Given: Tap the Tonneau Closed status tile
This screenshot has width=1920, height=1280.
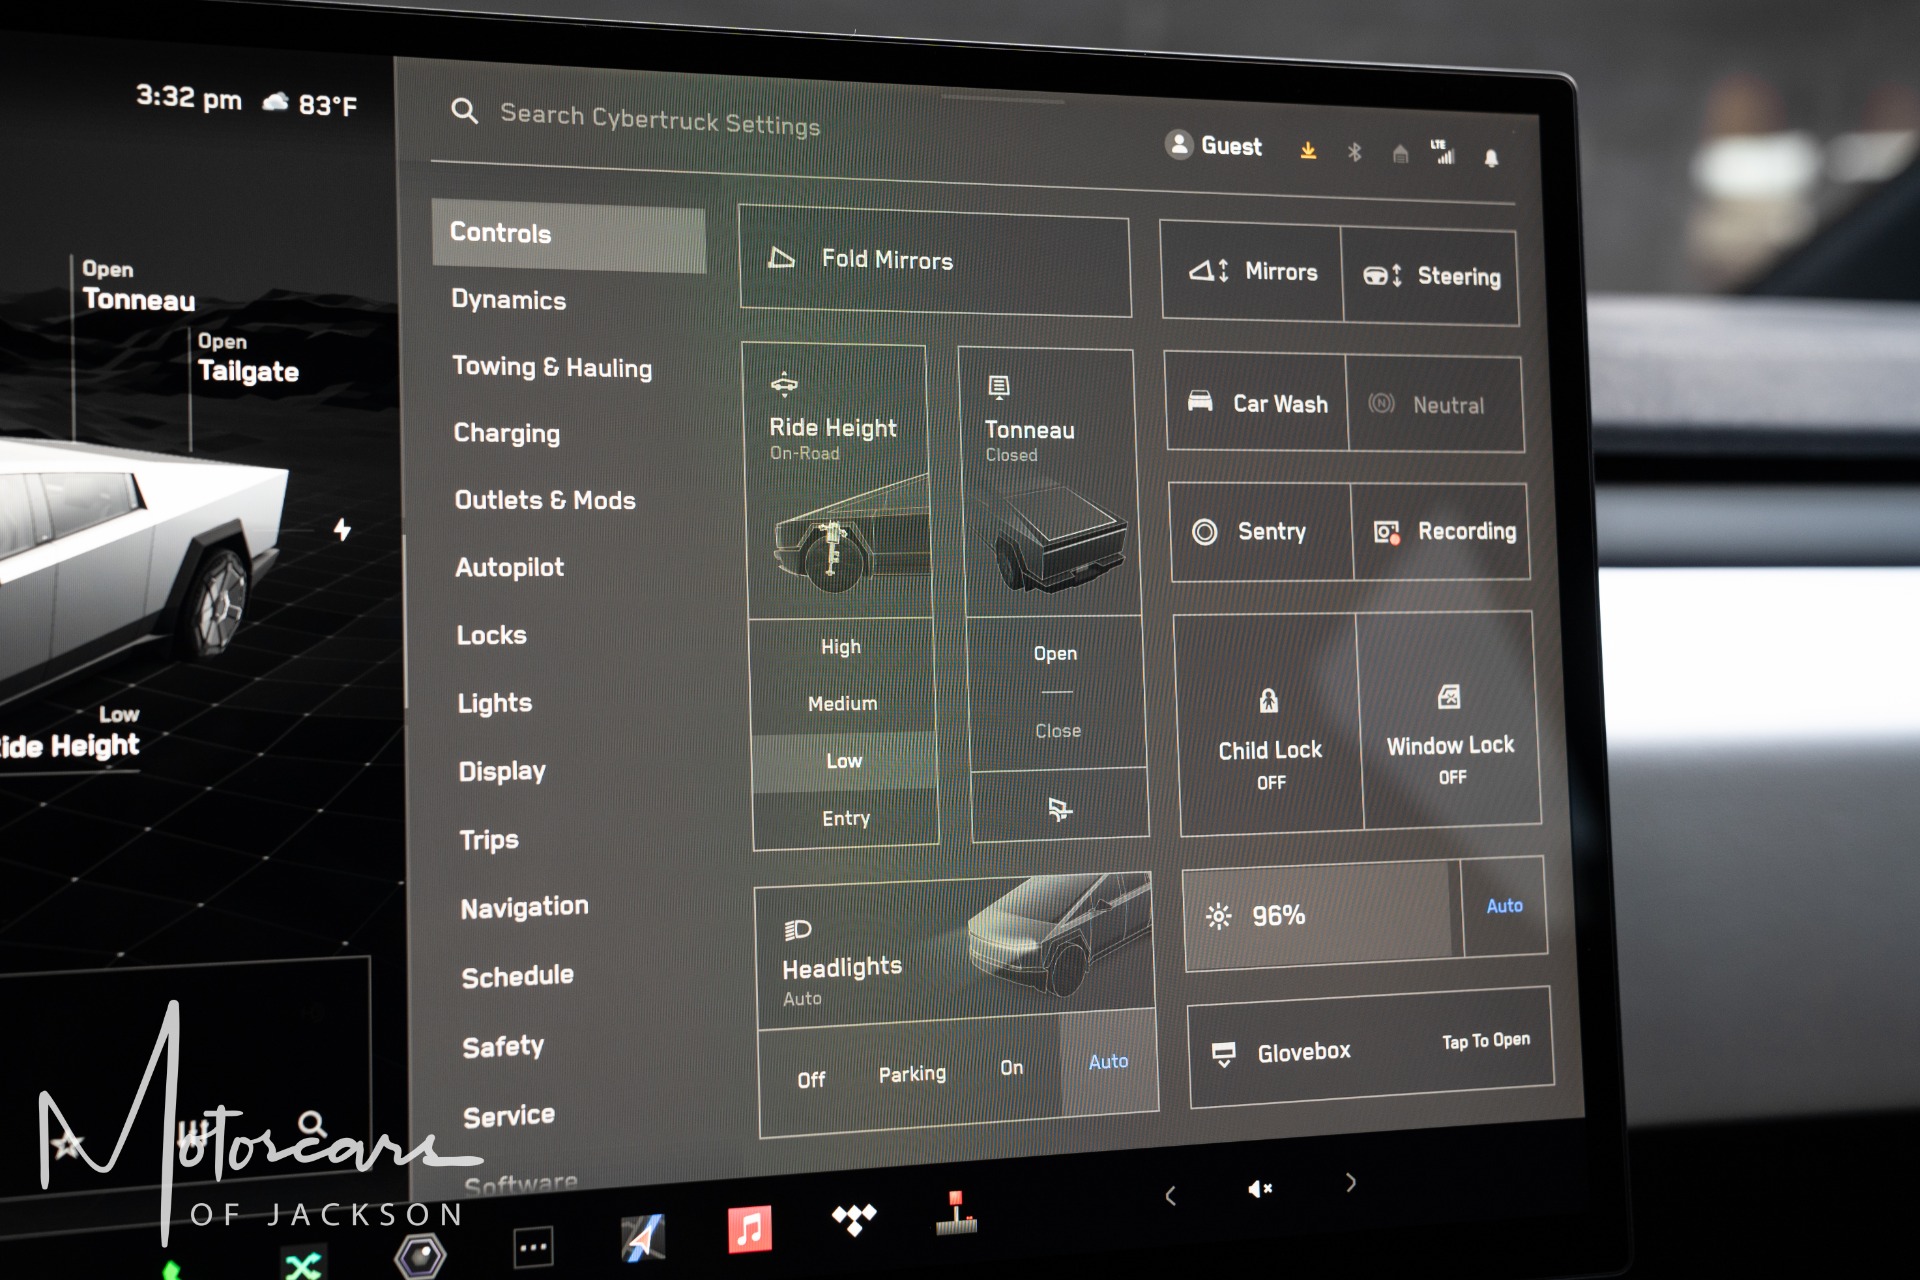Looking at the screenshot, I should [1050, 483].
